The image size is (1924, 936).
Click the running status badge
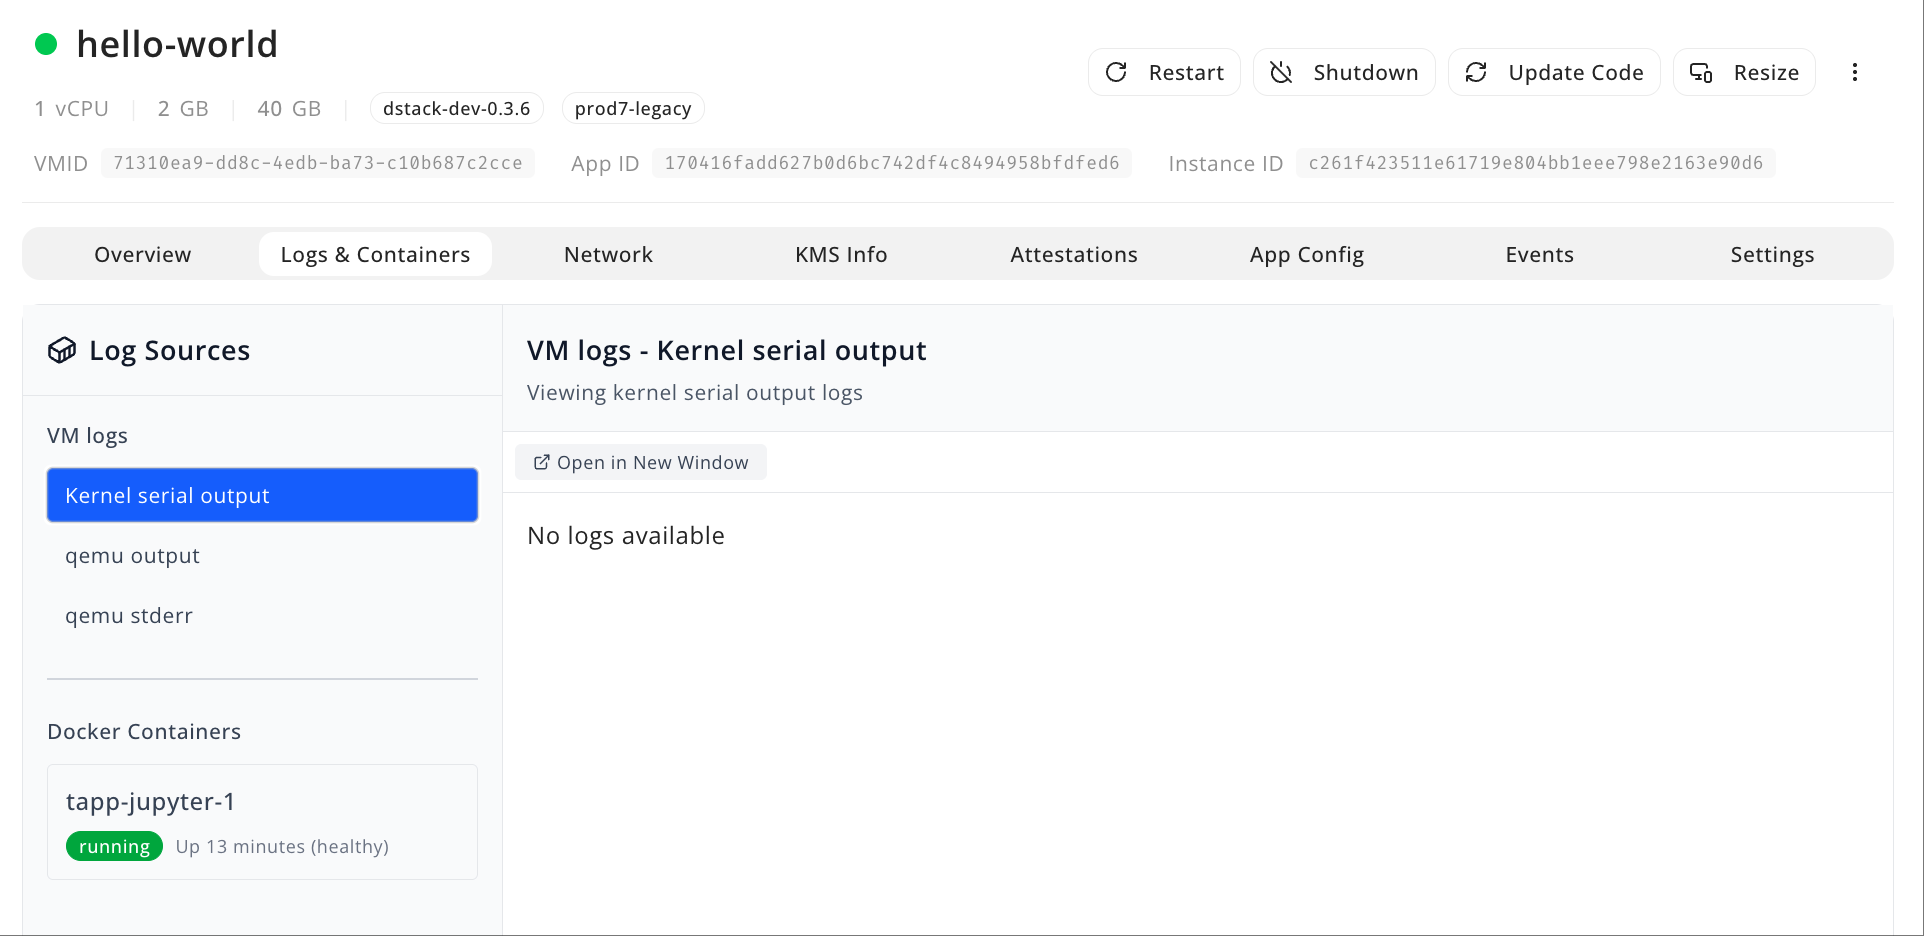114,845
